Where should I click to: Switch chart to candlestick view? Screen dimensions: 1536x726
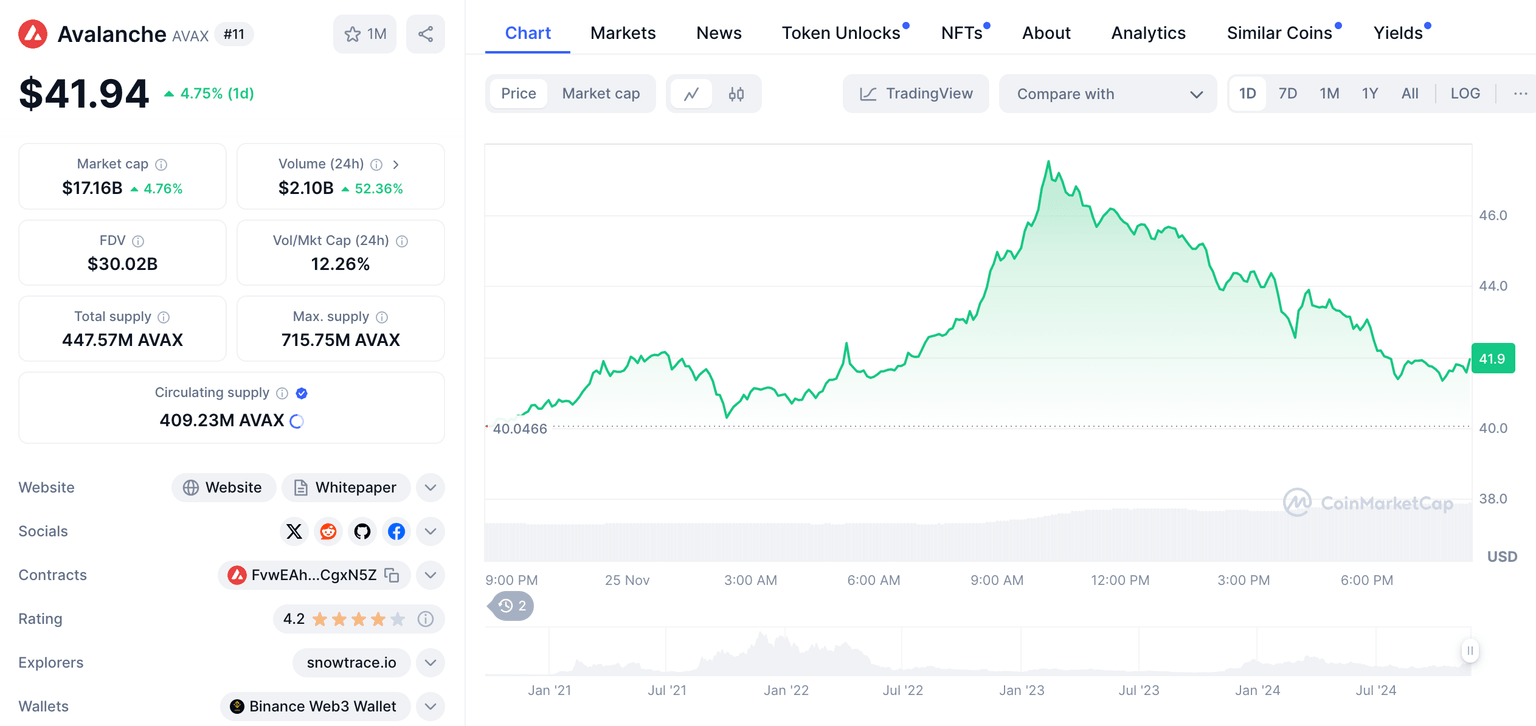736,94
